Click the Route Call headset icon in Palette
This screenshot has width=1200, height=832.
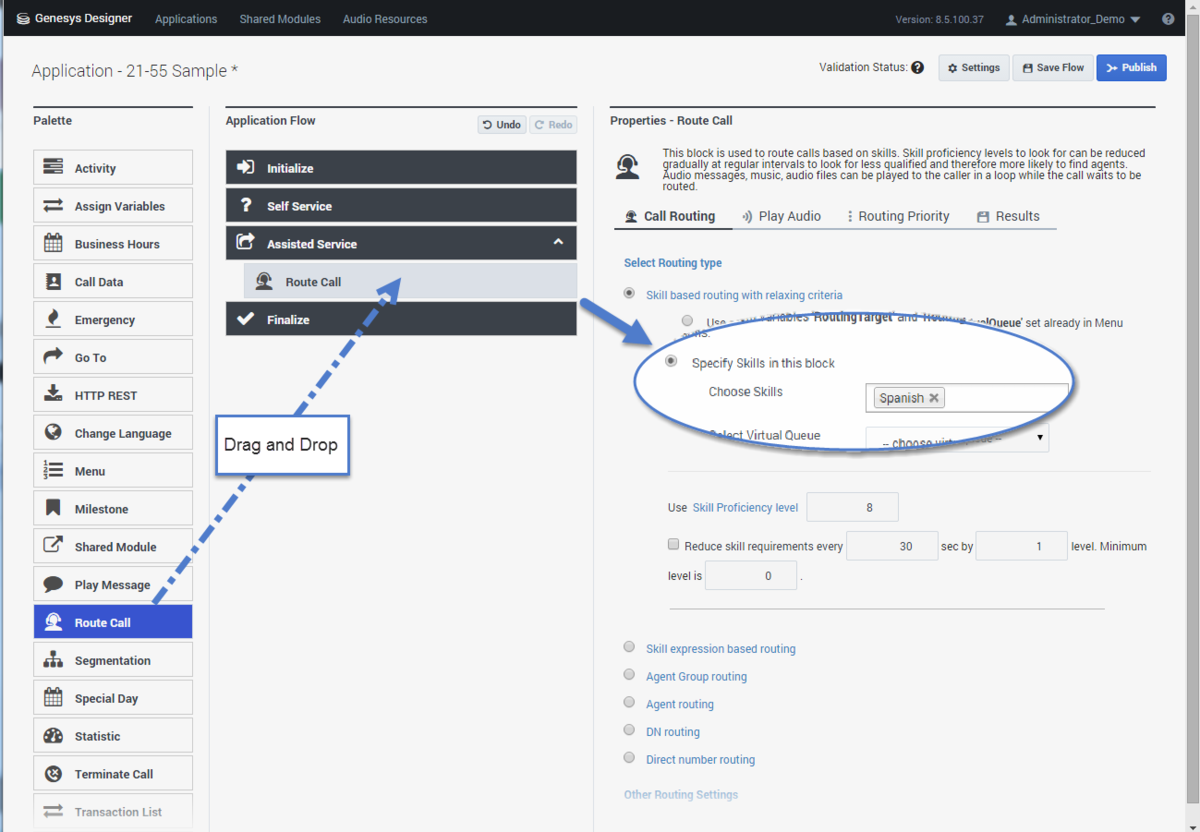[x=54, y=622]
